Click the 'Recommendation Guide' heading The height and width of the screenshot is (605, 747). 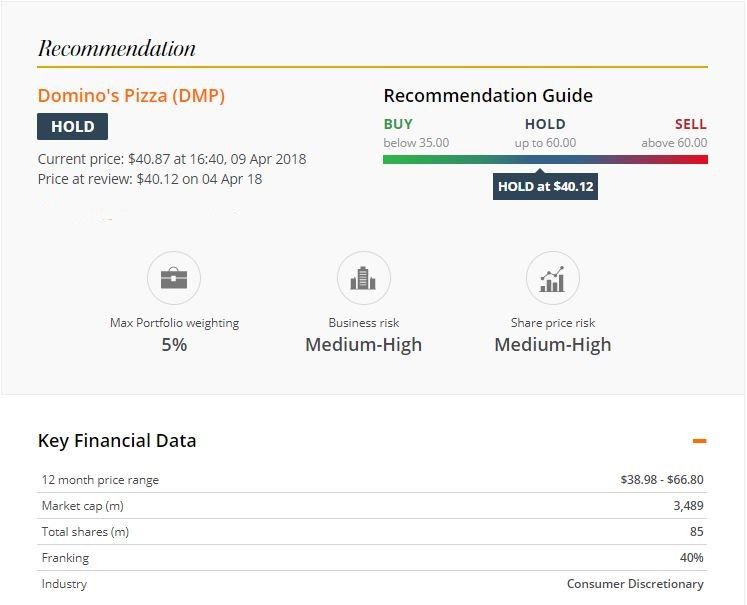pyautogui.click(x=488, y=96)
